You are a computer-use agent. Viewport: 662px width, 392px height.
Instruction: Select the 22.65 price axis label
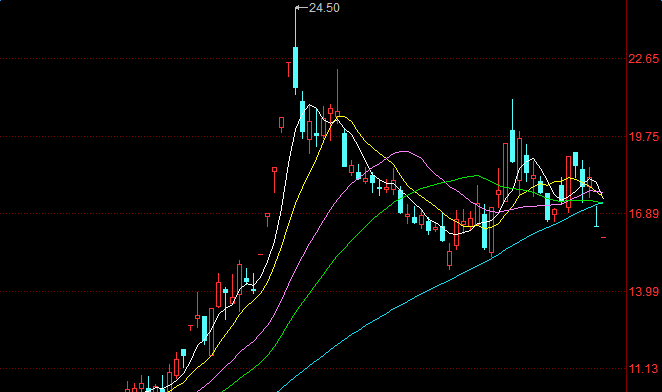tap(643, 59)
